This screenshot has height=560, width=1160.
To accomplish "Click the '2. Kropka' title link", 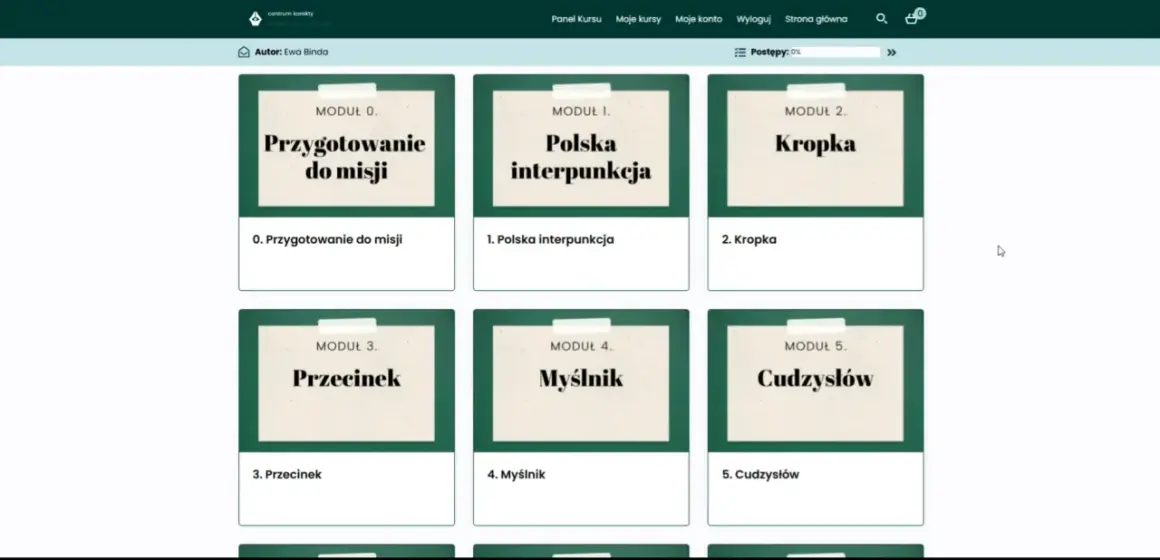I will (x=749, y=240).
